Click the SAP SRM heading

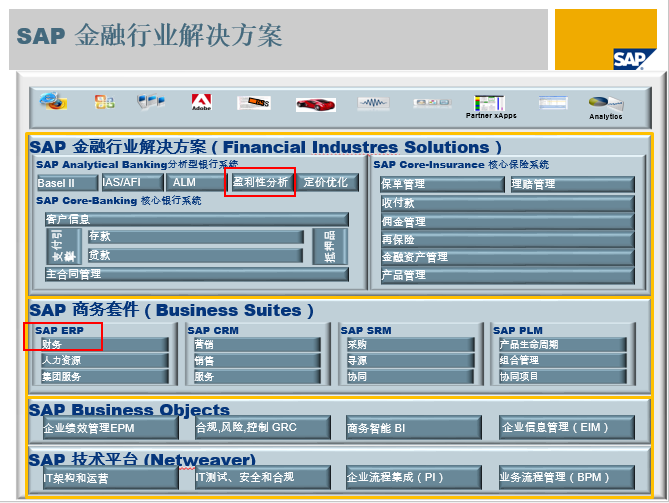pos(366,331)
